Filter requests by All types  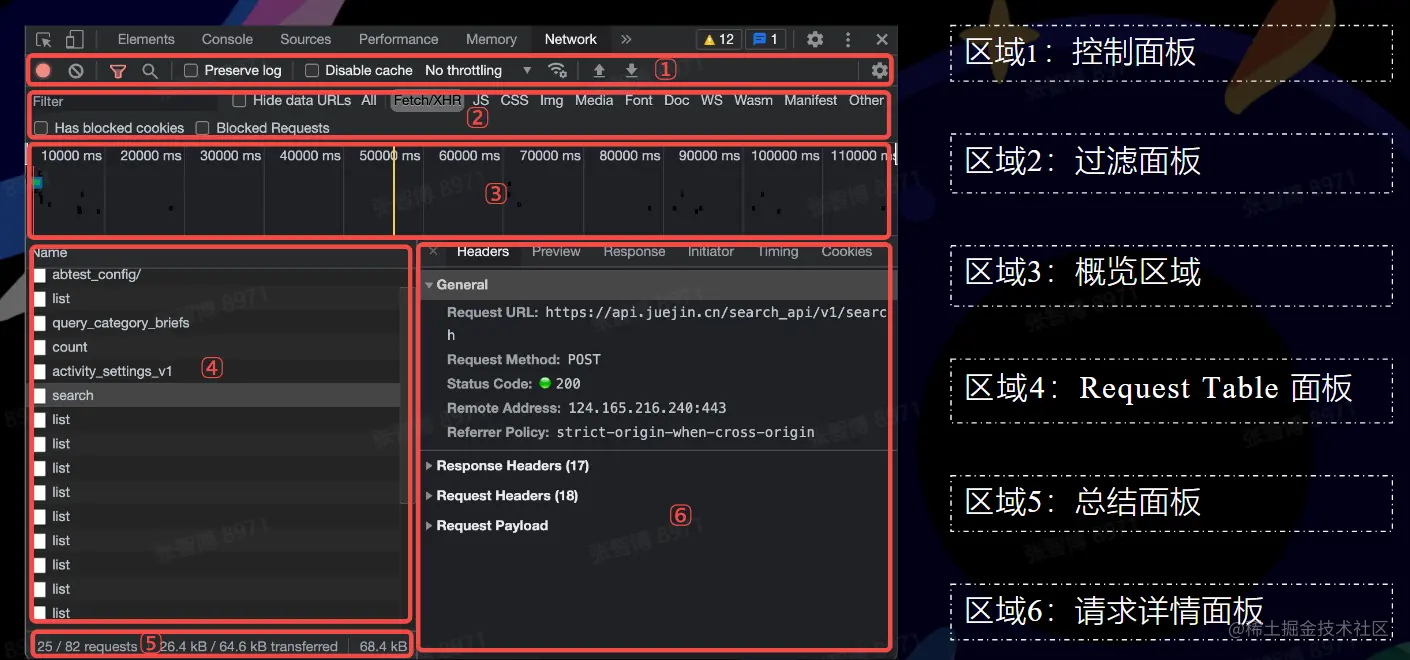coord(369,100)
